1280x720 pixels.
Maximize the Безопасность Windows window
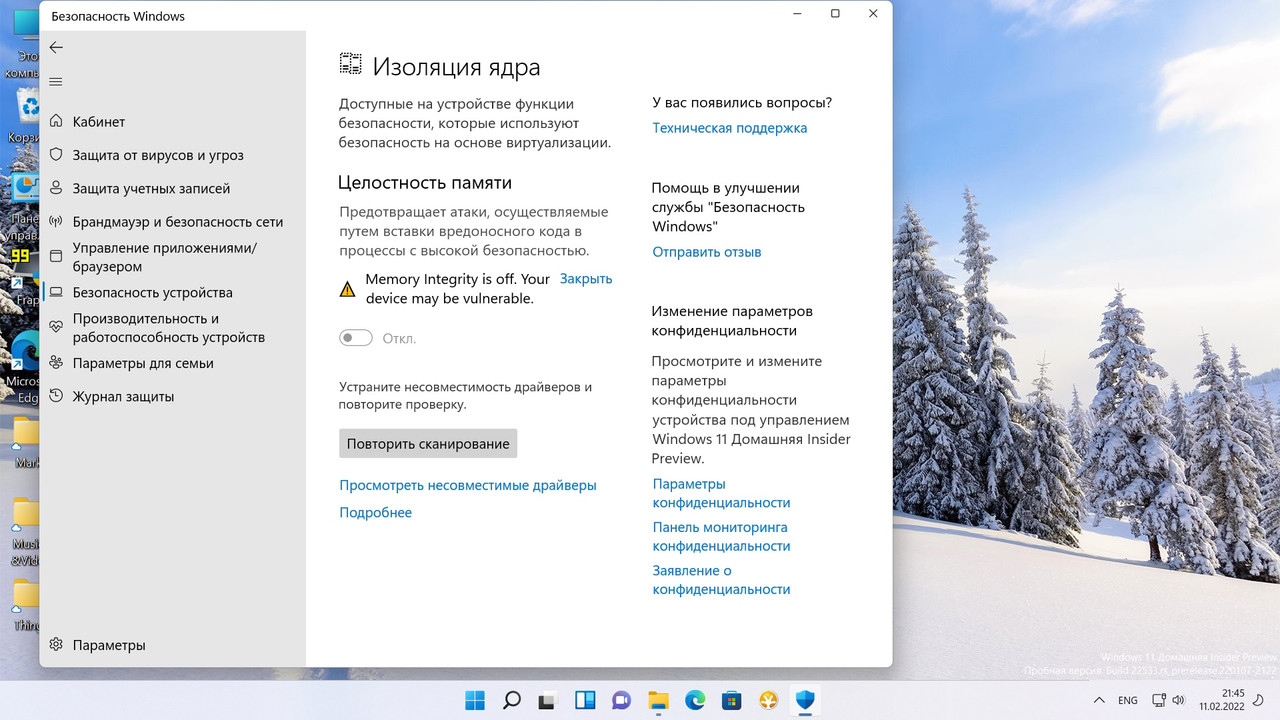point(835,14)
